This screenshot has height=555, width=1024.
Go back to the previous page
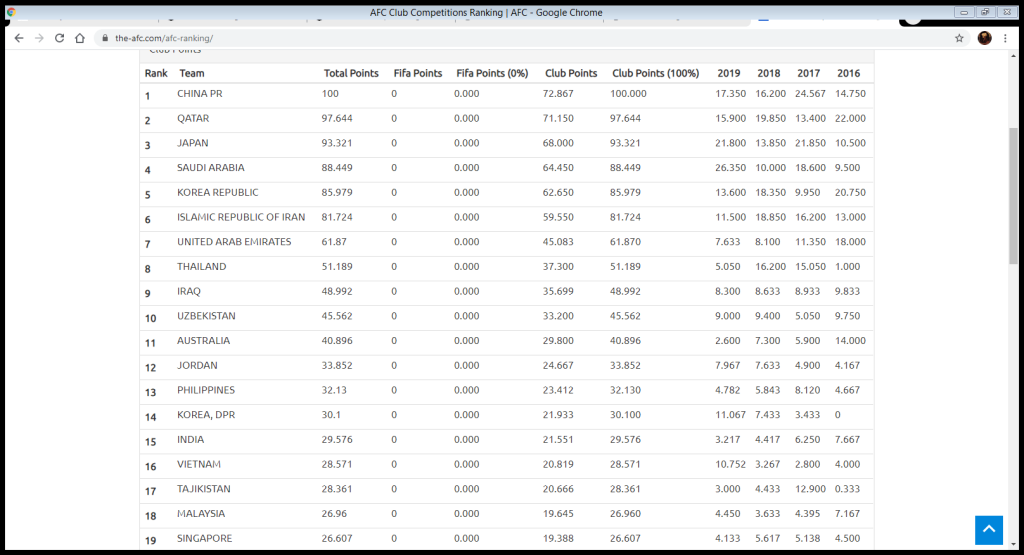[19, 39]
